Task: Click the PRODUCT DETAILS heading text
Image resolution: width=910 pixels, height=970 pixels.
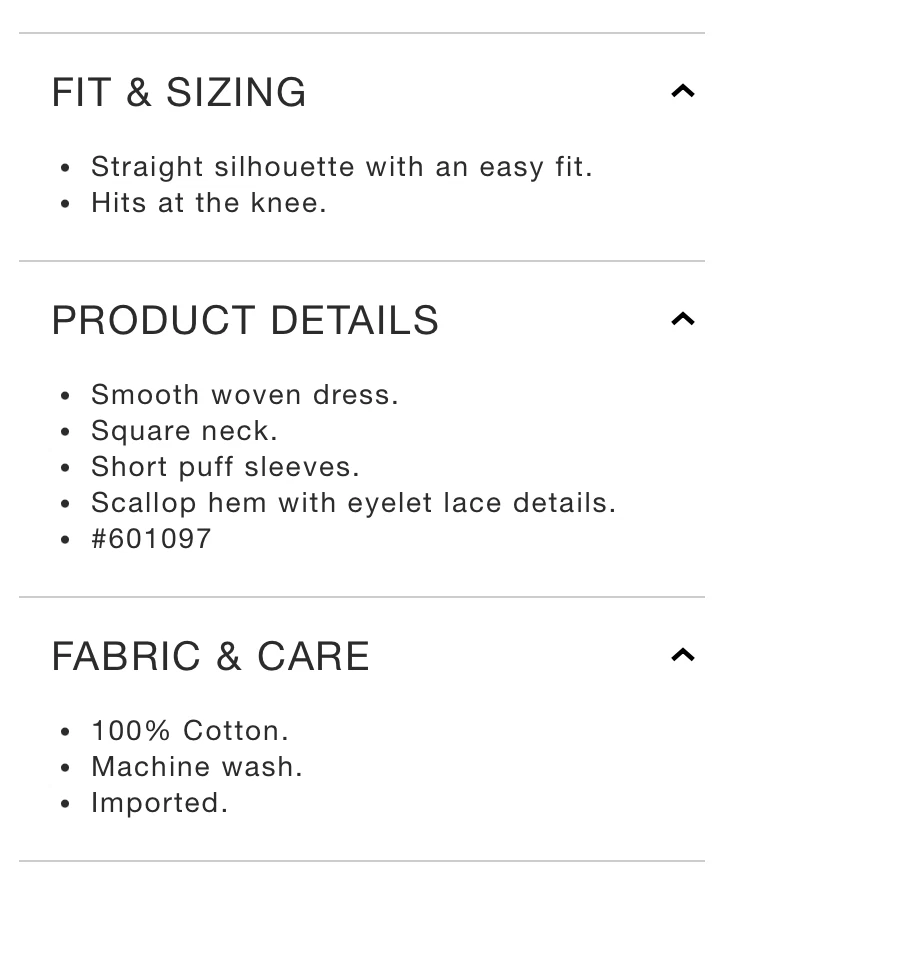Action: (x=245, y=321)
